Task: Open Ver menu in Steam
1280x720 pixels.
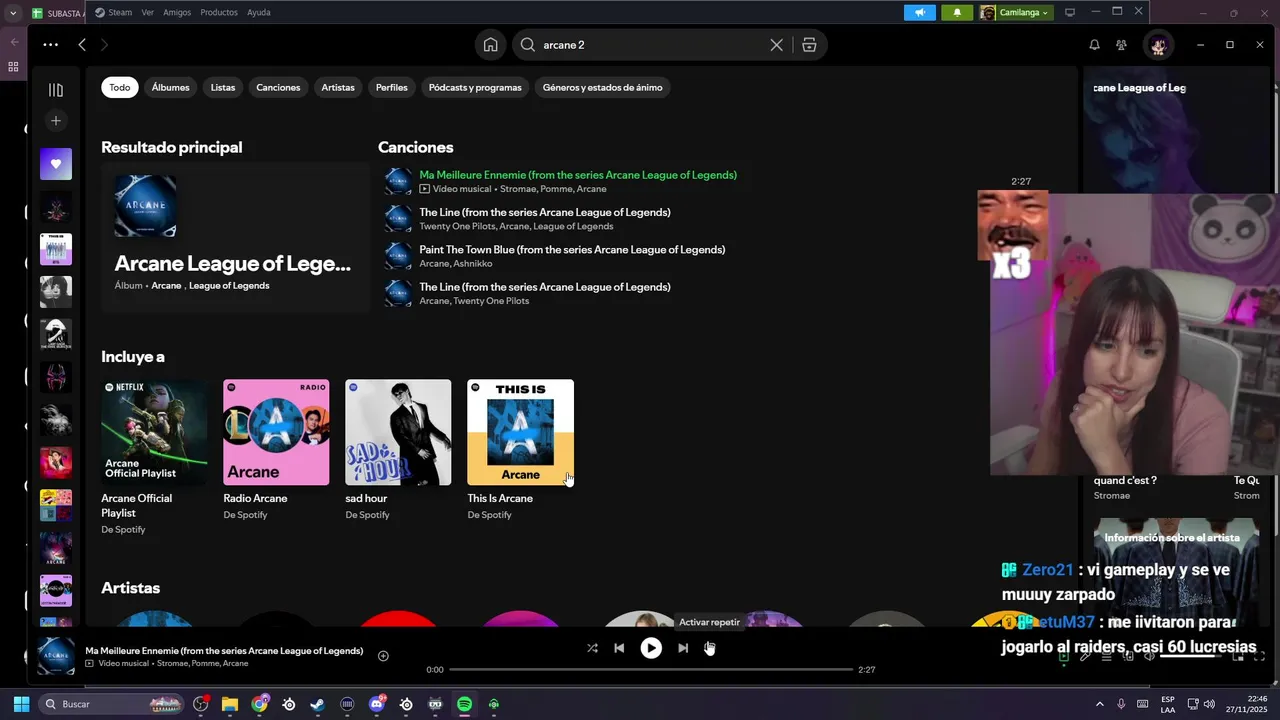Action: pos(147,13)
